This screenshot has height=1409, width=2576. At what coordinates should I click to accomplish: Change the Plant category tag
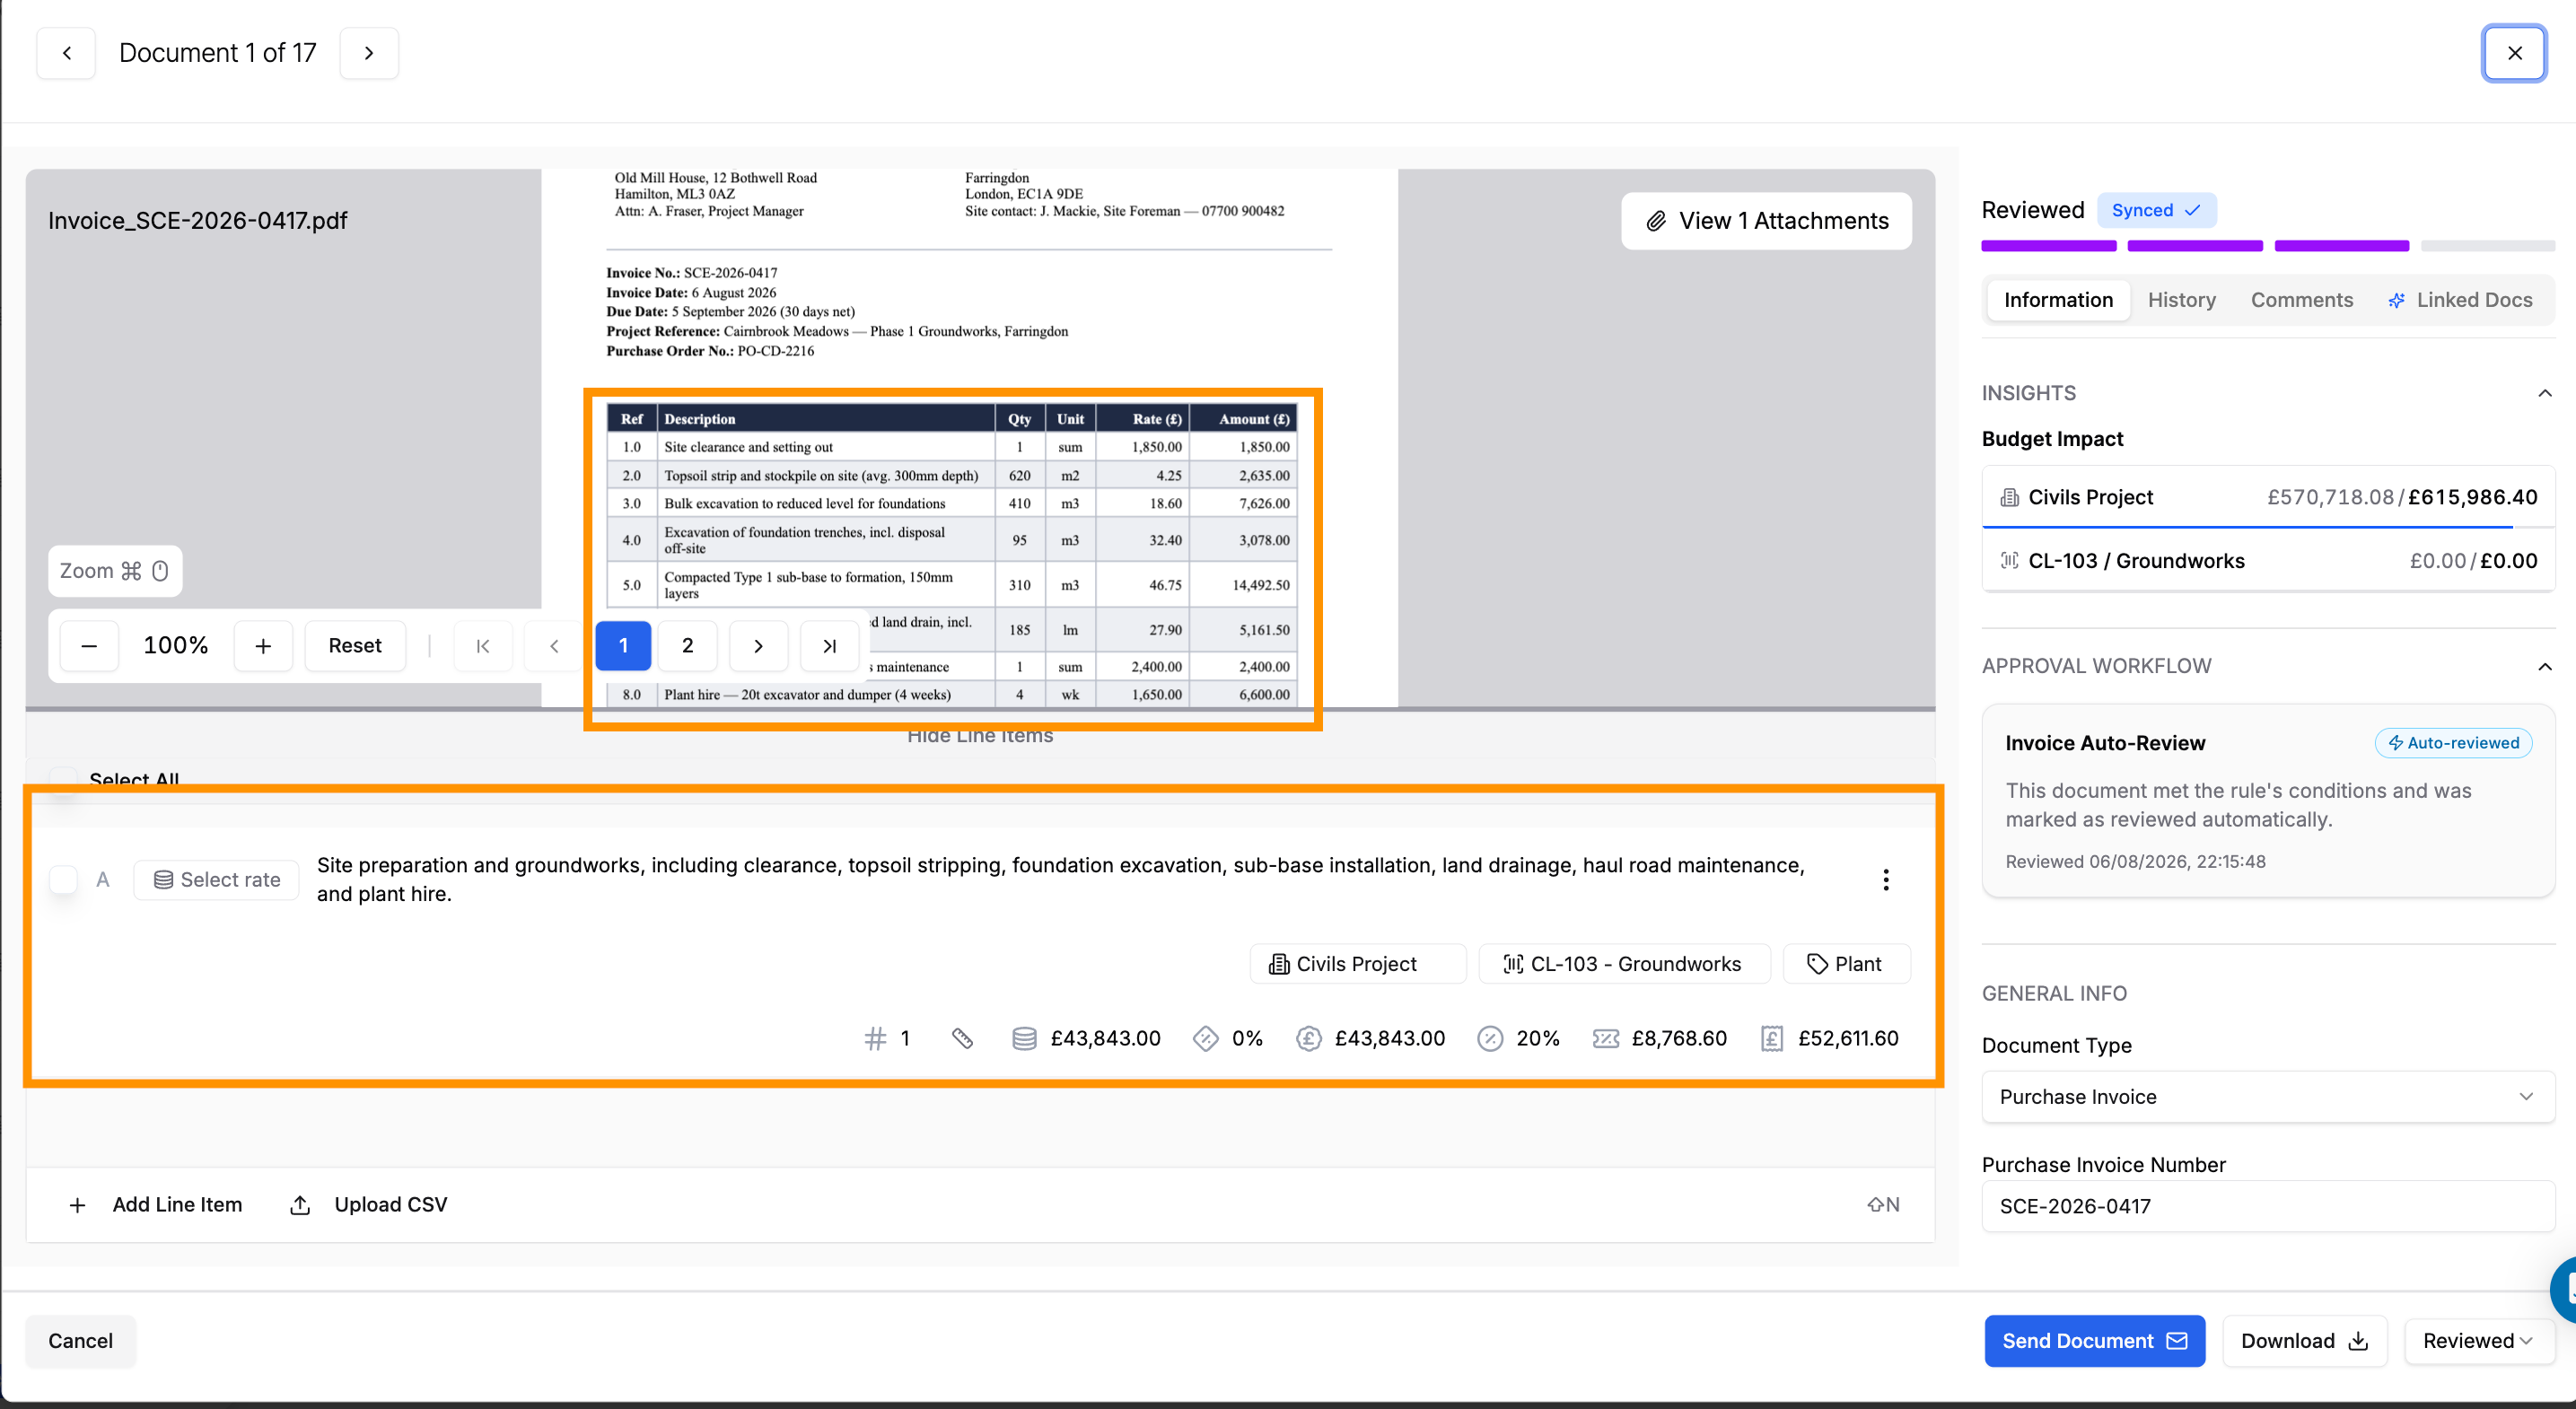pyautogui.click(x=1846, y=964)
